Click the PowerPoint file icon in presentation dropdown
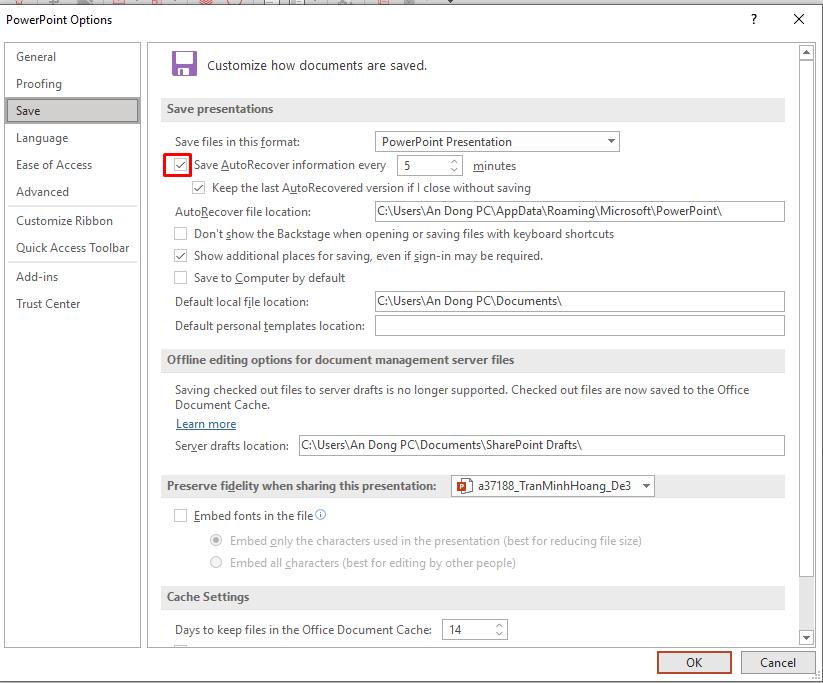The height and width of the screenshot is (683, 823). pyautogui.click(x=464, y=486)
